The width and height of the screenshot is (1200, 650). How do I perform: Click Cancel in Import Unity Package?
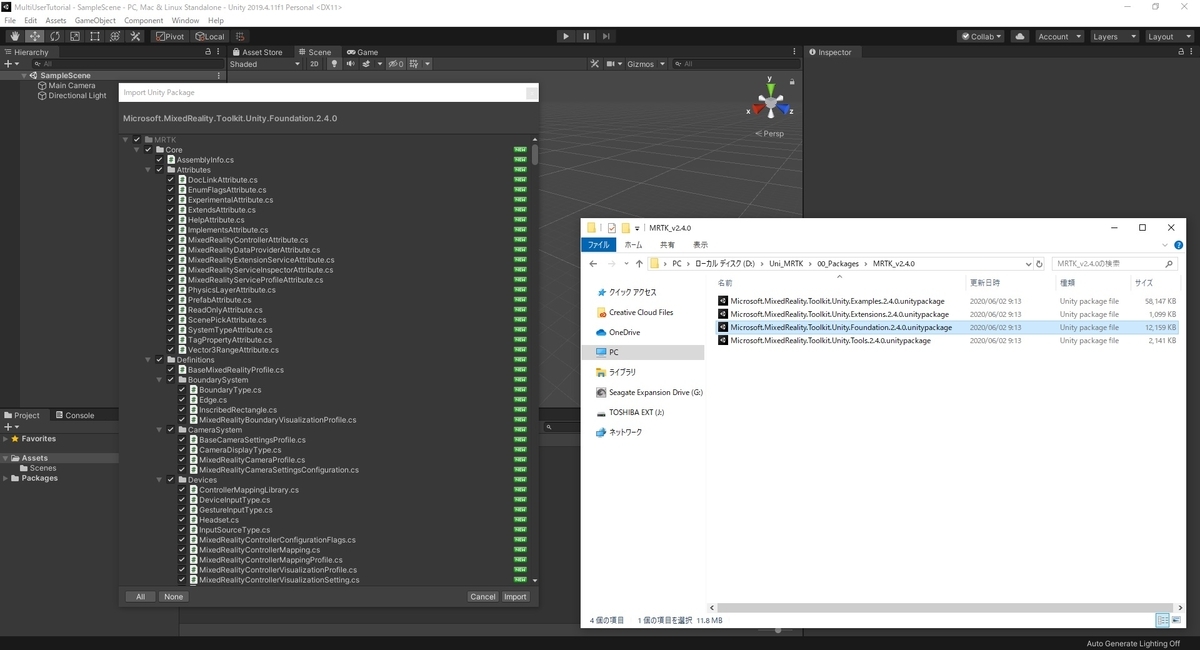pos(483,596)
